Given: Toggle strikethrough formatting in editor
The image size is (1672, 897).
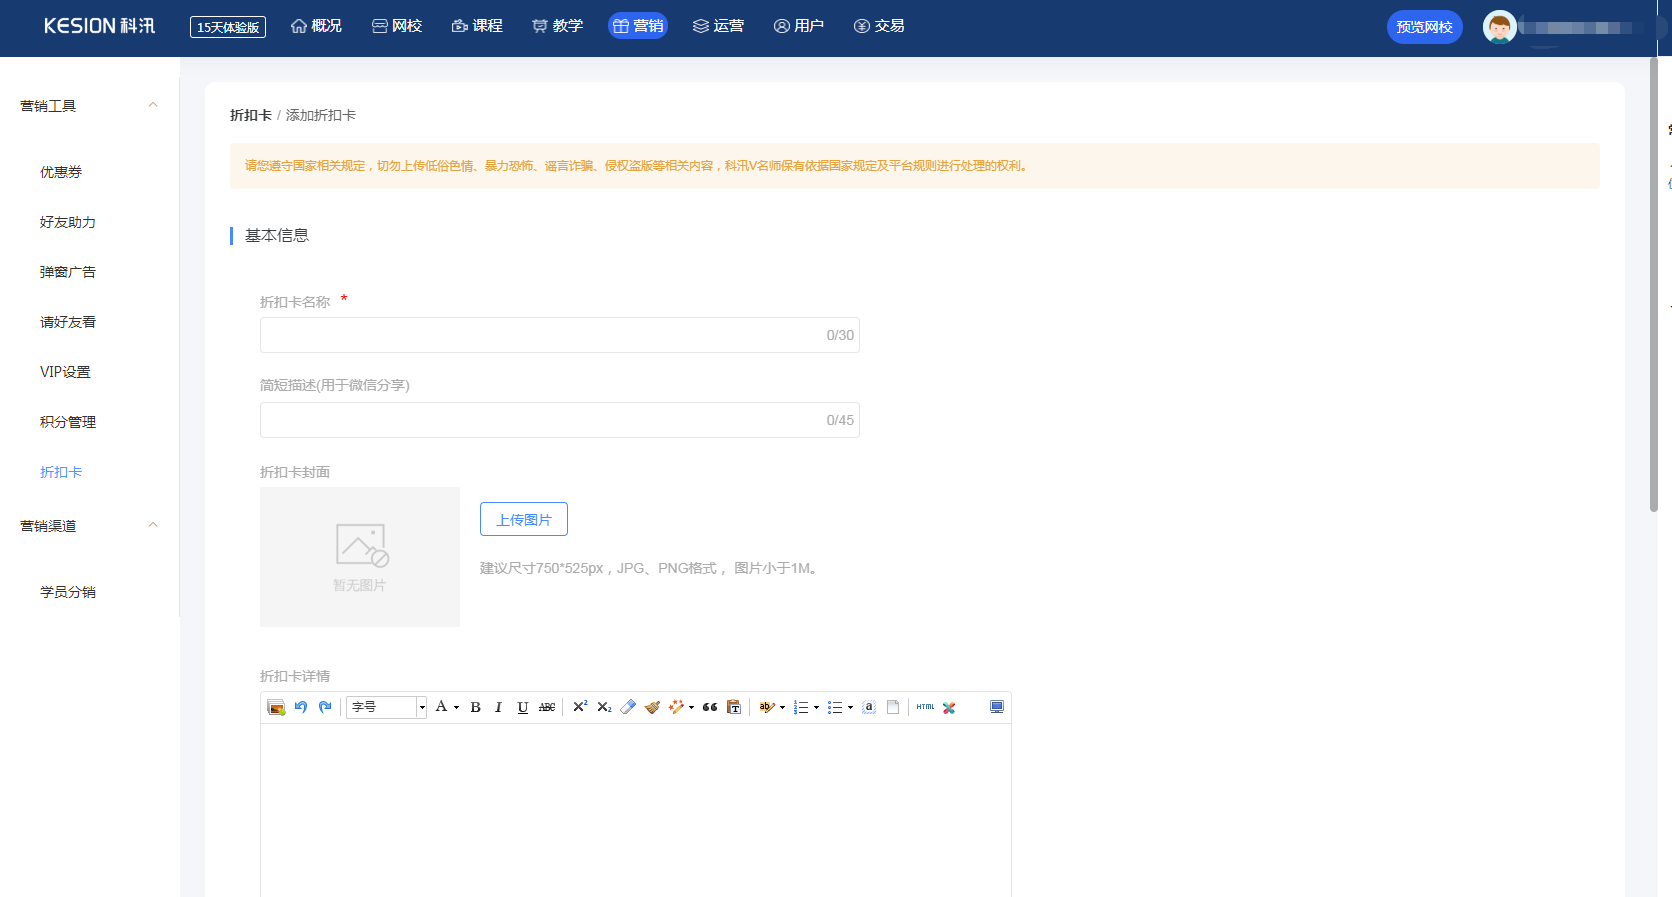Looking at the screenshot, I should coord(547,707).
